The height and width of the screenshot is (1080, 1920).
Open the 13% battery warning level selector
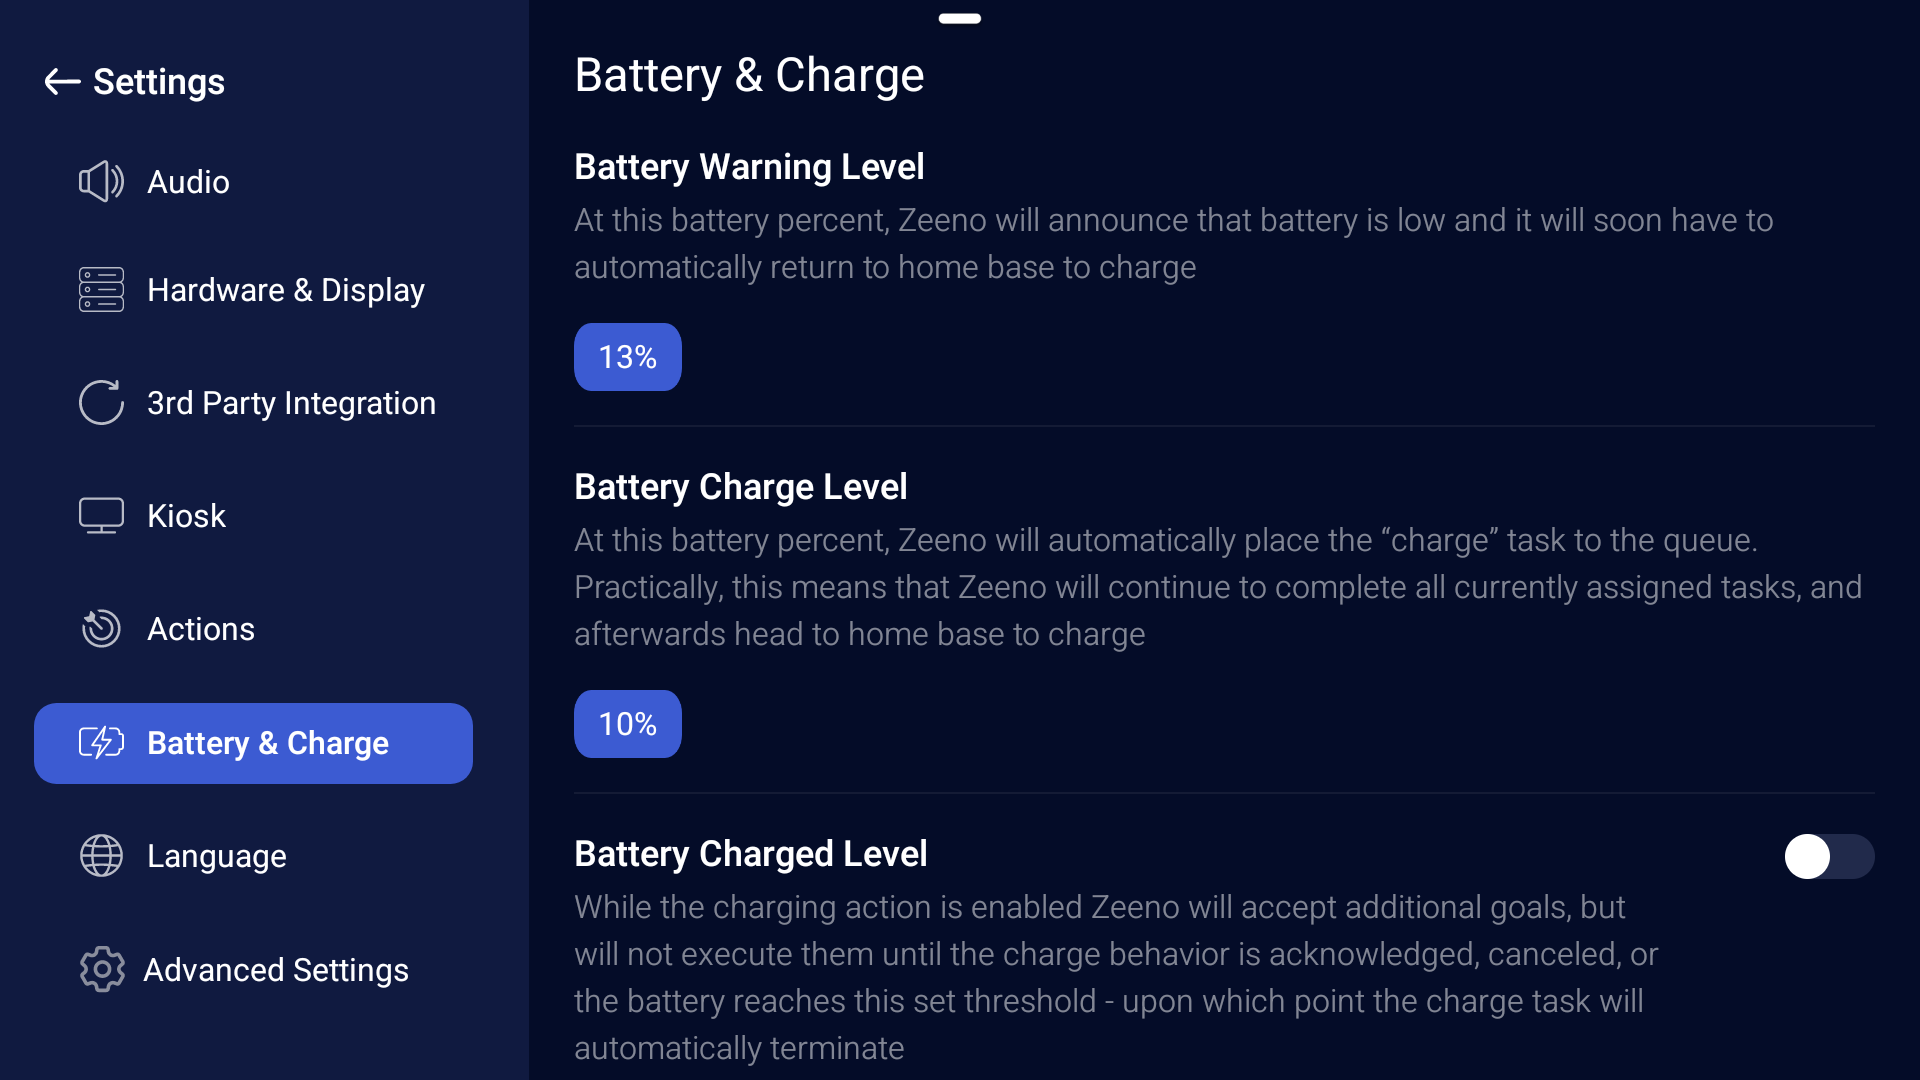[627, 357]
